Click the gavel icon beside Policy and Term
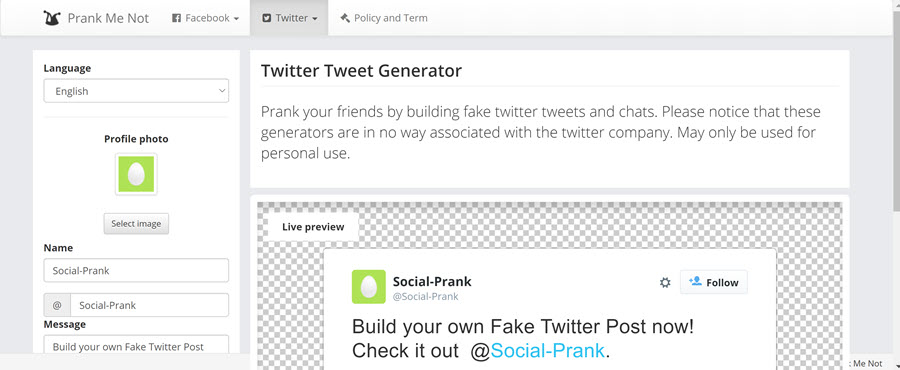This screenshot has width=900, height=370. click(x=345, y=18)
